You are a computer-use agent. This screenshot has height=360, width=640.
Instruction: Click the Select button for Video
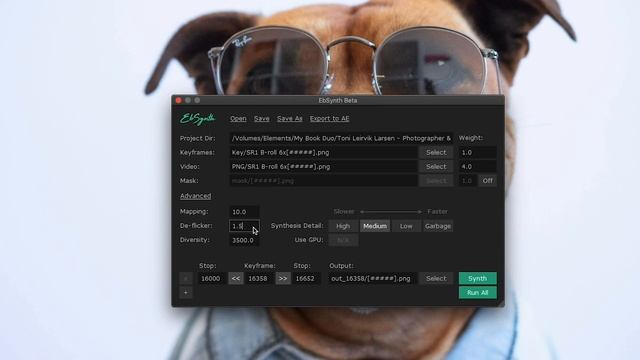tap(436, 167)
